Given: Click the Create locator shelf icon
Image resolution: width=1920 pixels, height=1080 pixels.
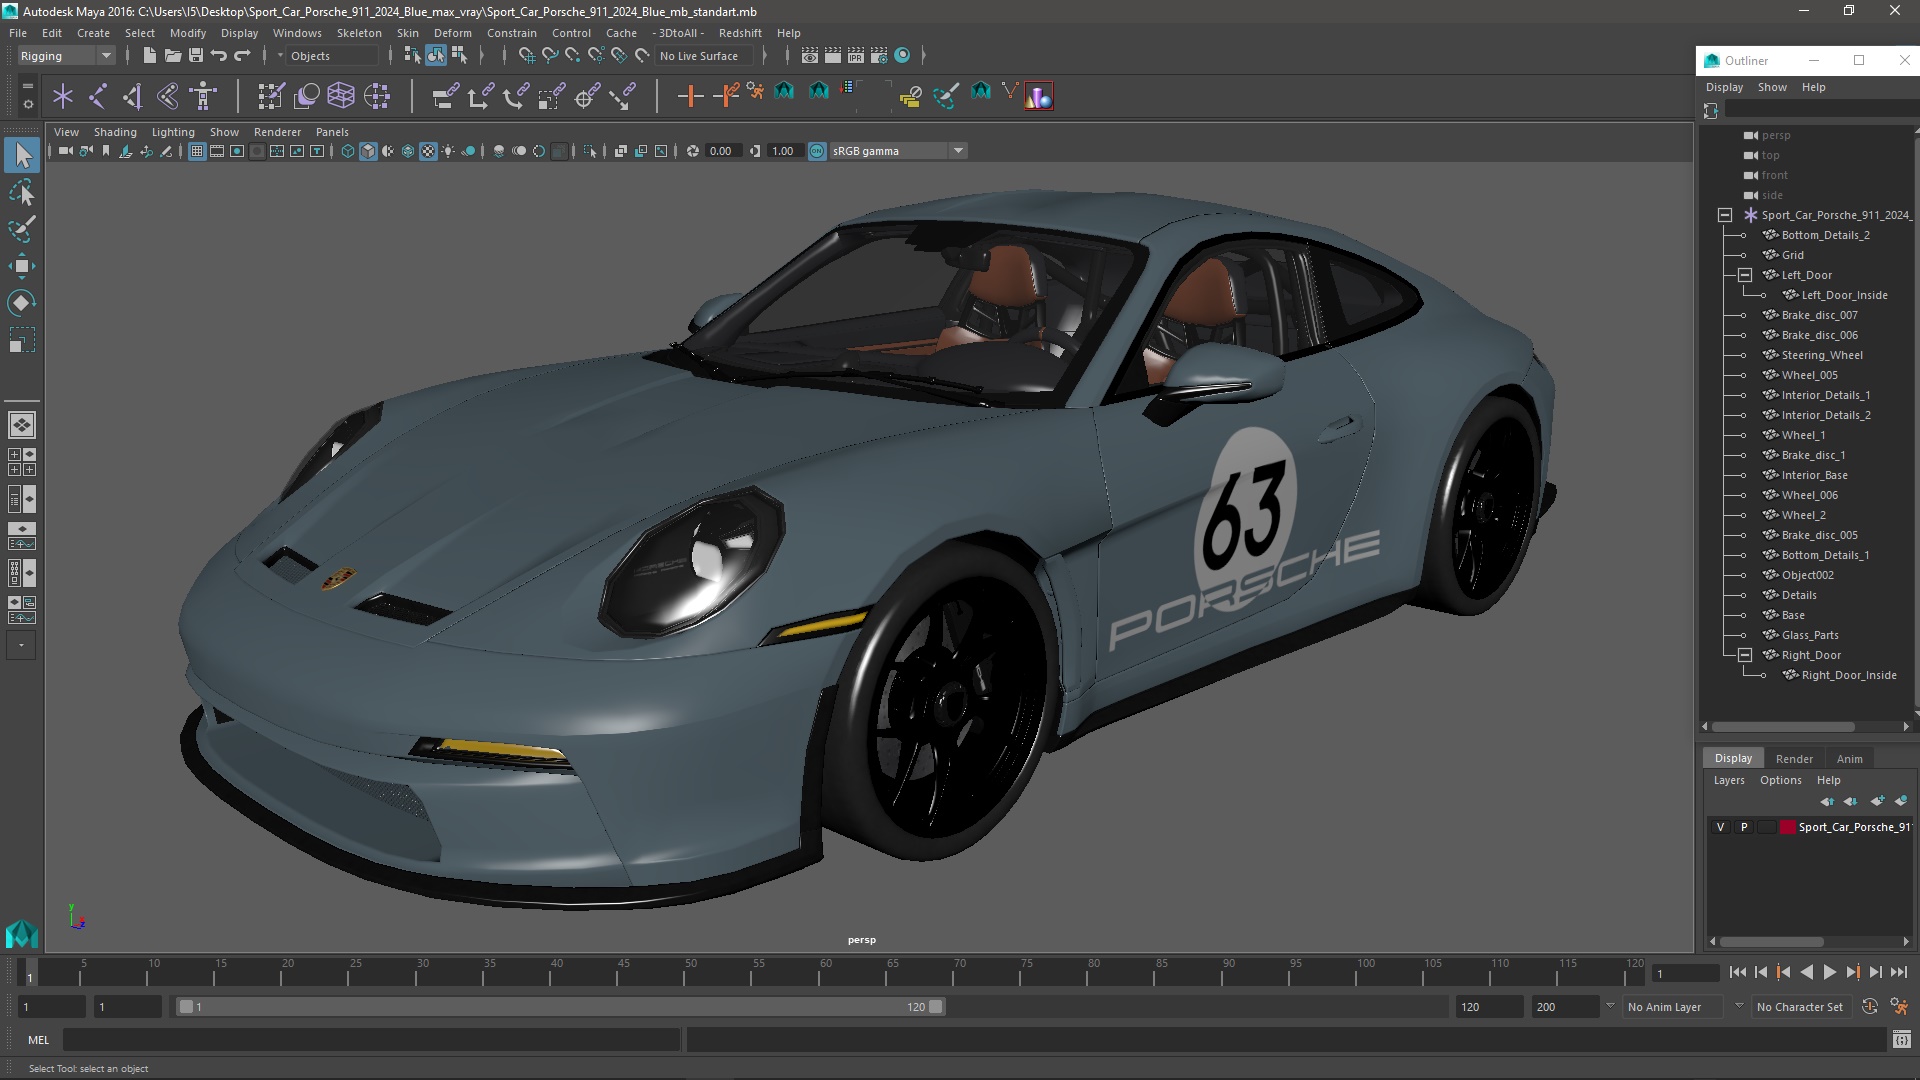Looking at the screenshot, I should (x=63, y=96).
